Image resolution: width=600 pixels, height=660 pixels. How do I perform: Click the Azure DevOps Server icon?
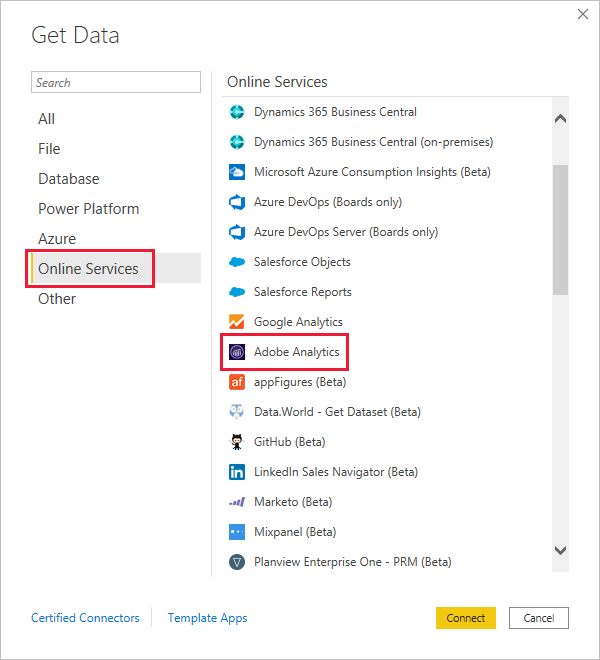tap(237, 232)
